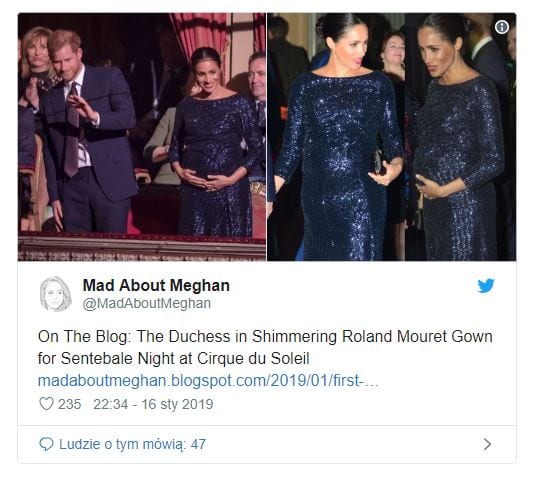The height and width of the screenshot is (484, 533).
Task: Click the Mad About Meghan display name
Action: [x=156, y=285]
